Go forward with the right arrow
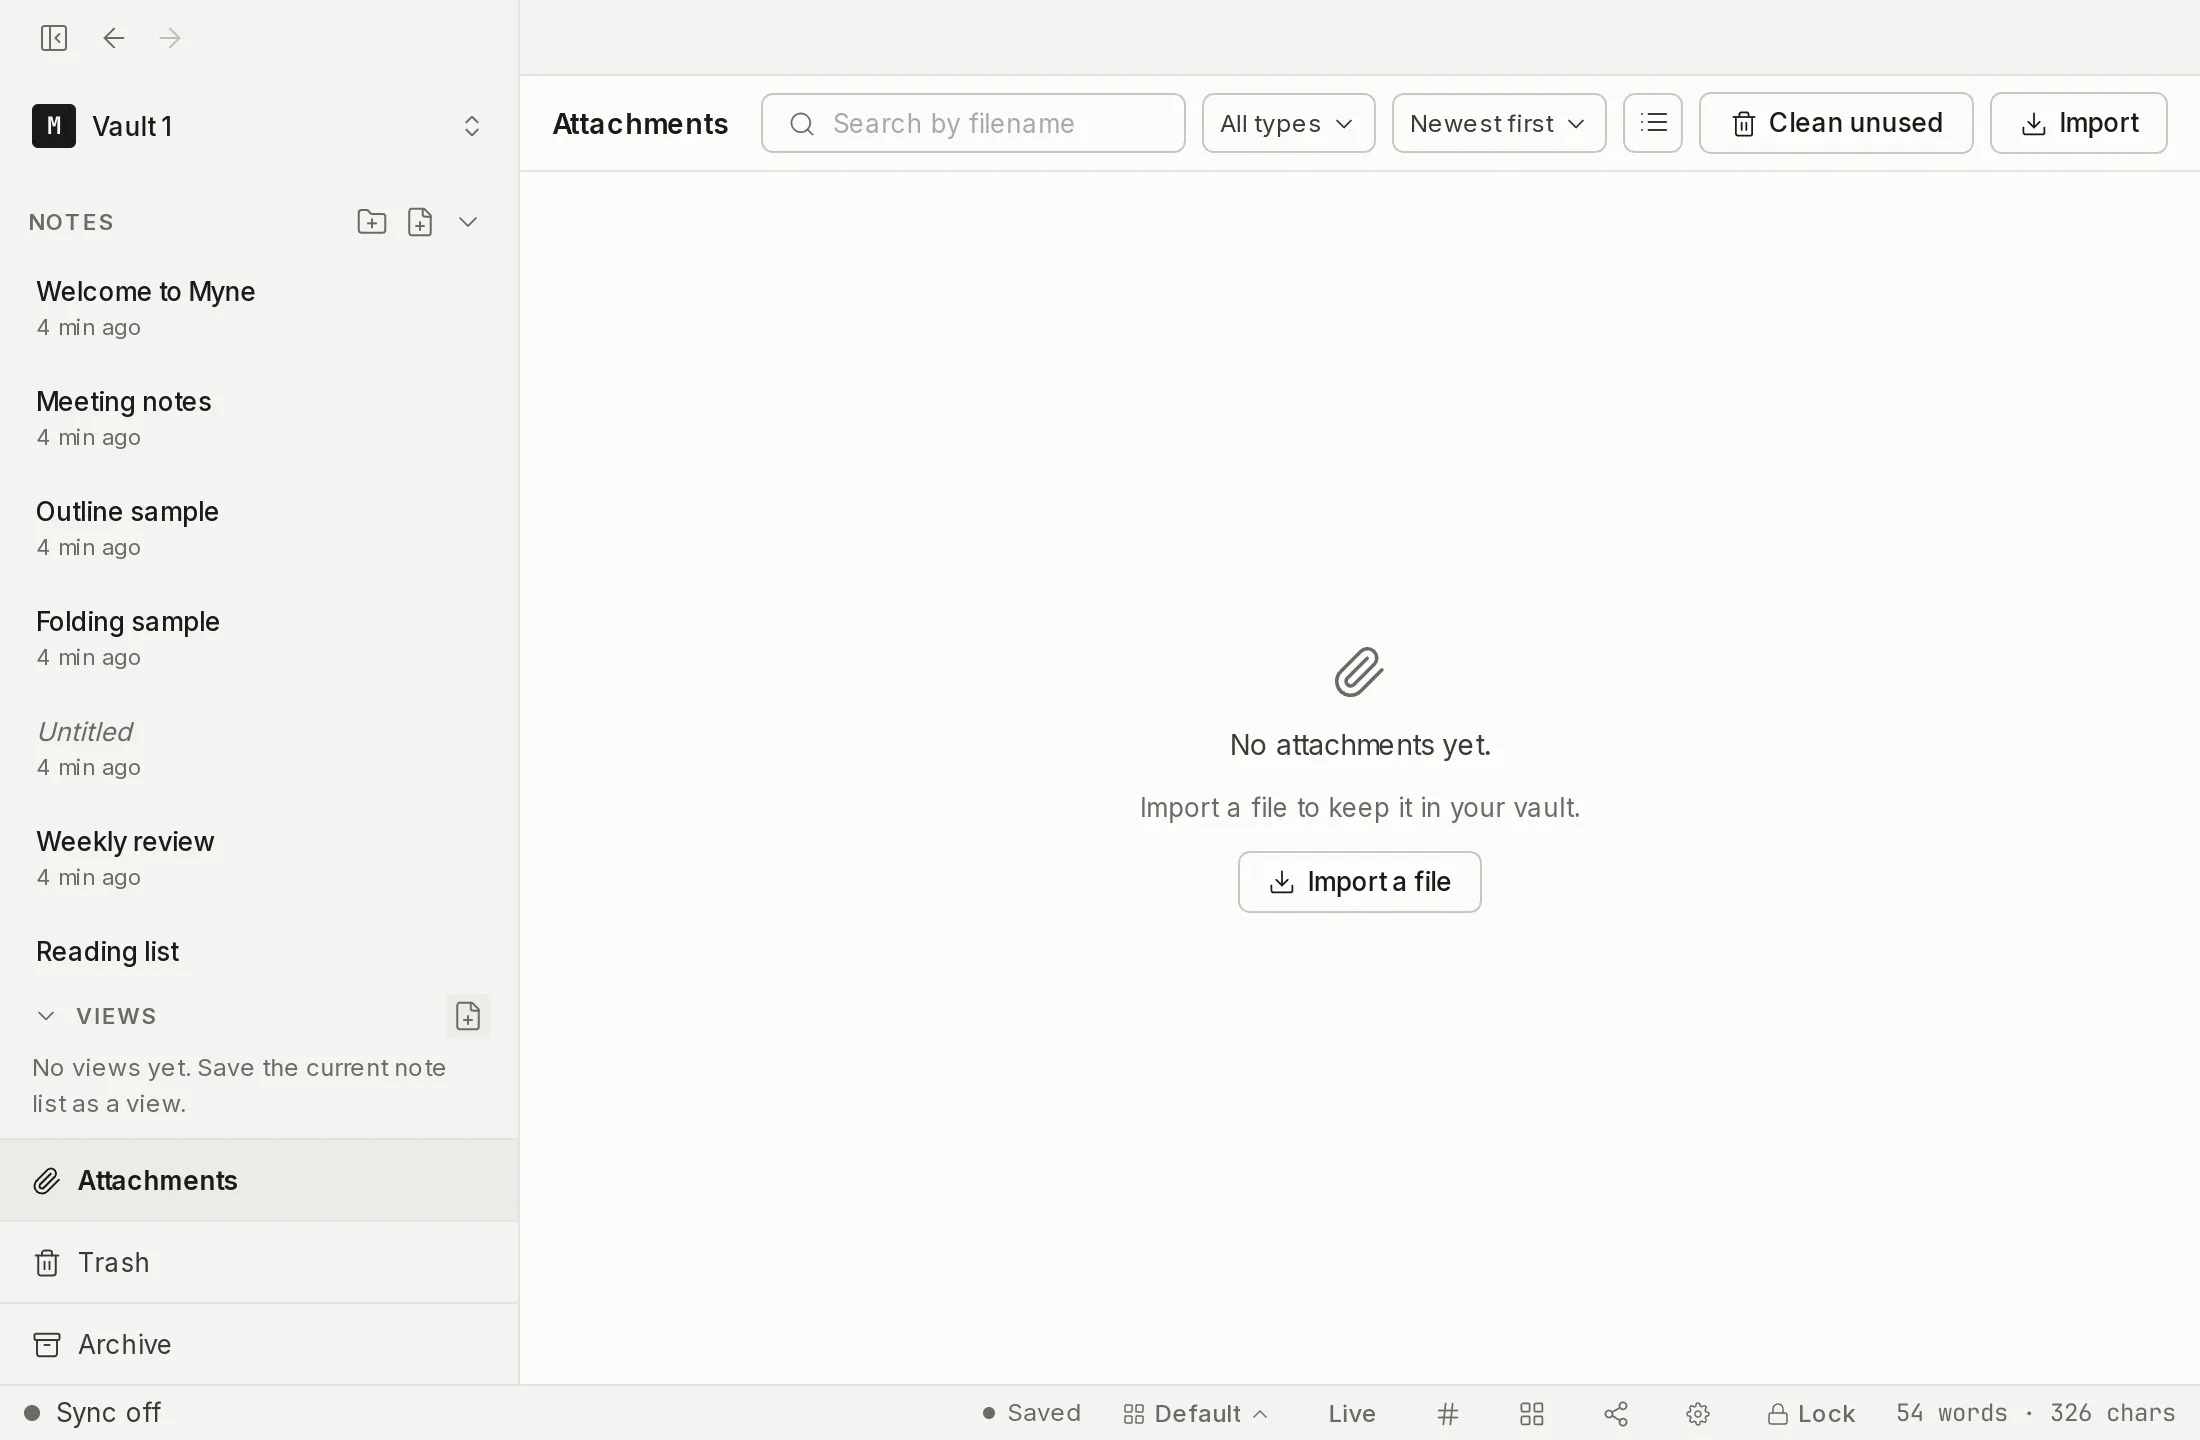The width and height of the screenshot is (2200, 1440). click(170, 38)
